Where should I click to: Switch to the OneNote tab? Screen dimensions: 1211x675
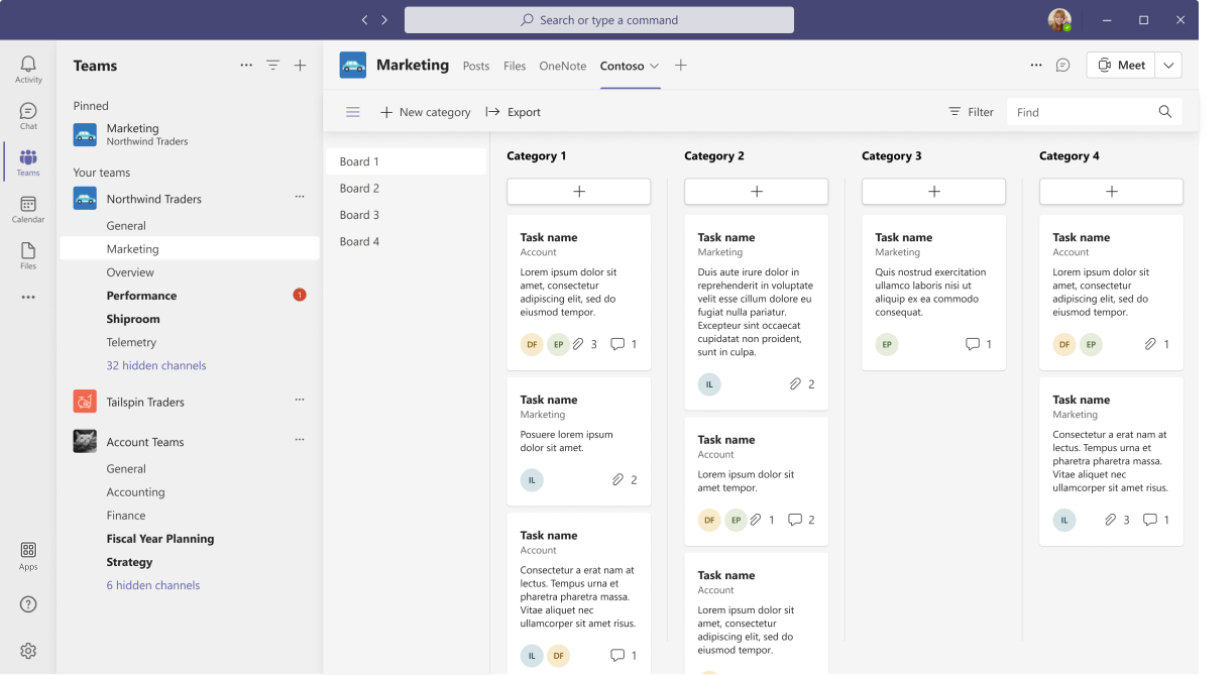tap(563, 66)
